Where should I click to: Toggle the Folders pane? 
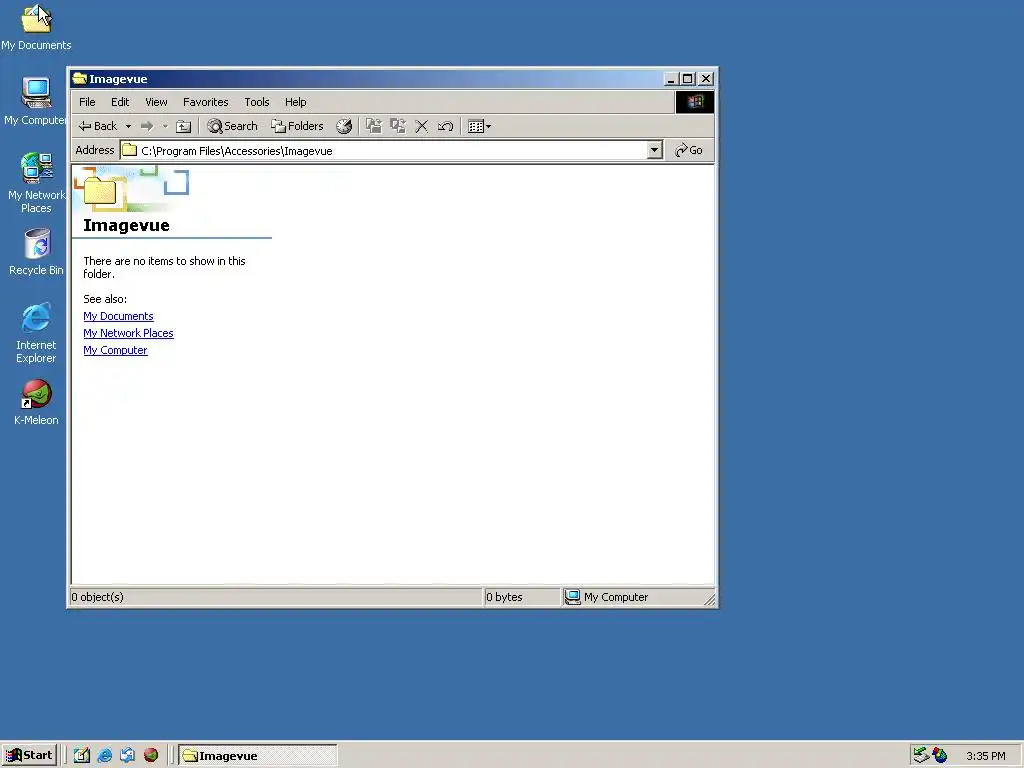pyautogui.click(x=297, y=126)
